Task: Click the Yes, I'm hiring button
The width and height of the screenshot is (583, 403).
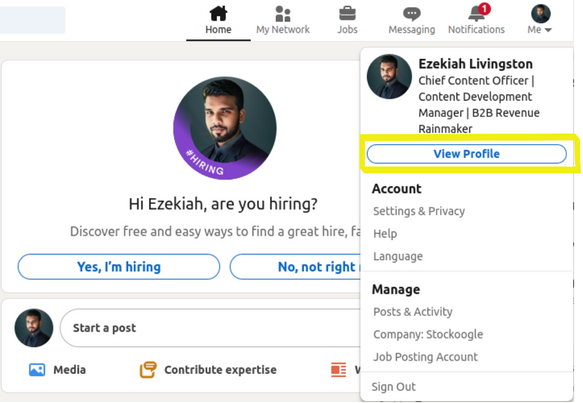Action: click(119, 267)
